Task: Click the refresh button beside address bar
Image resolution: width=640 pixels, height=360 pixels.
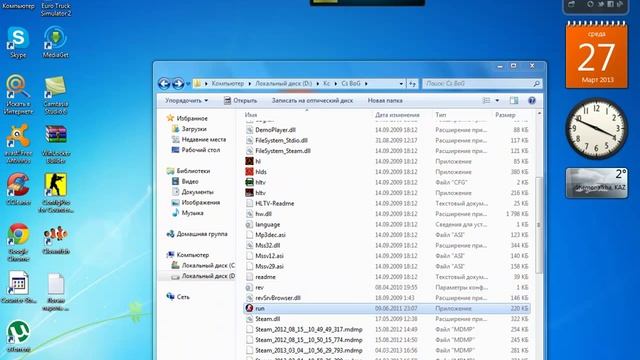Action: [413, 84]
